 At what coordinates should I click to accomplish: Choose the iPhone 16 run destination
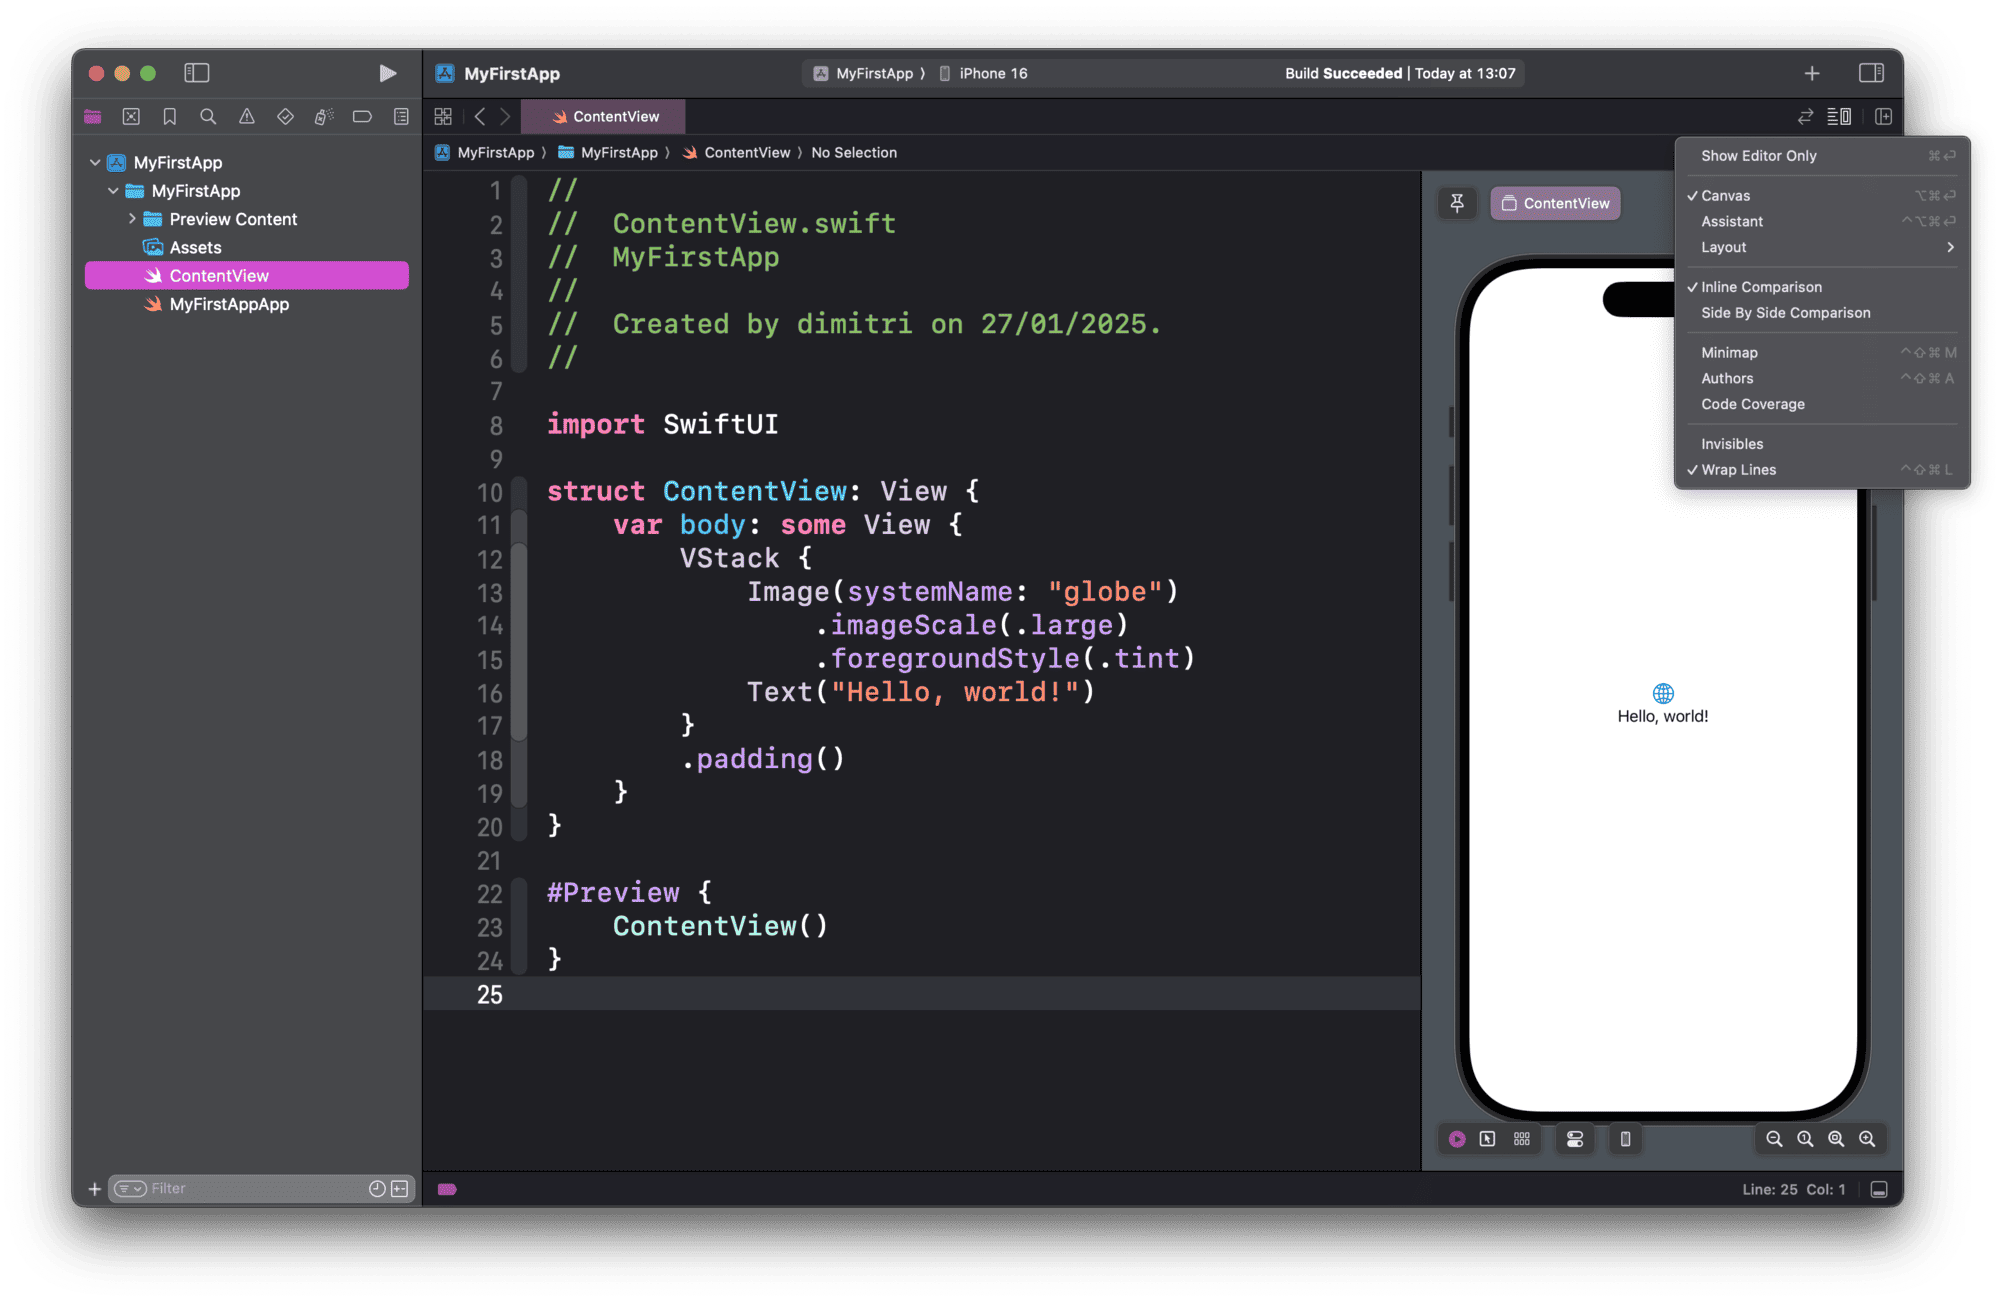(x=983, y=73)
